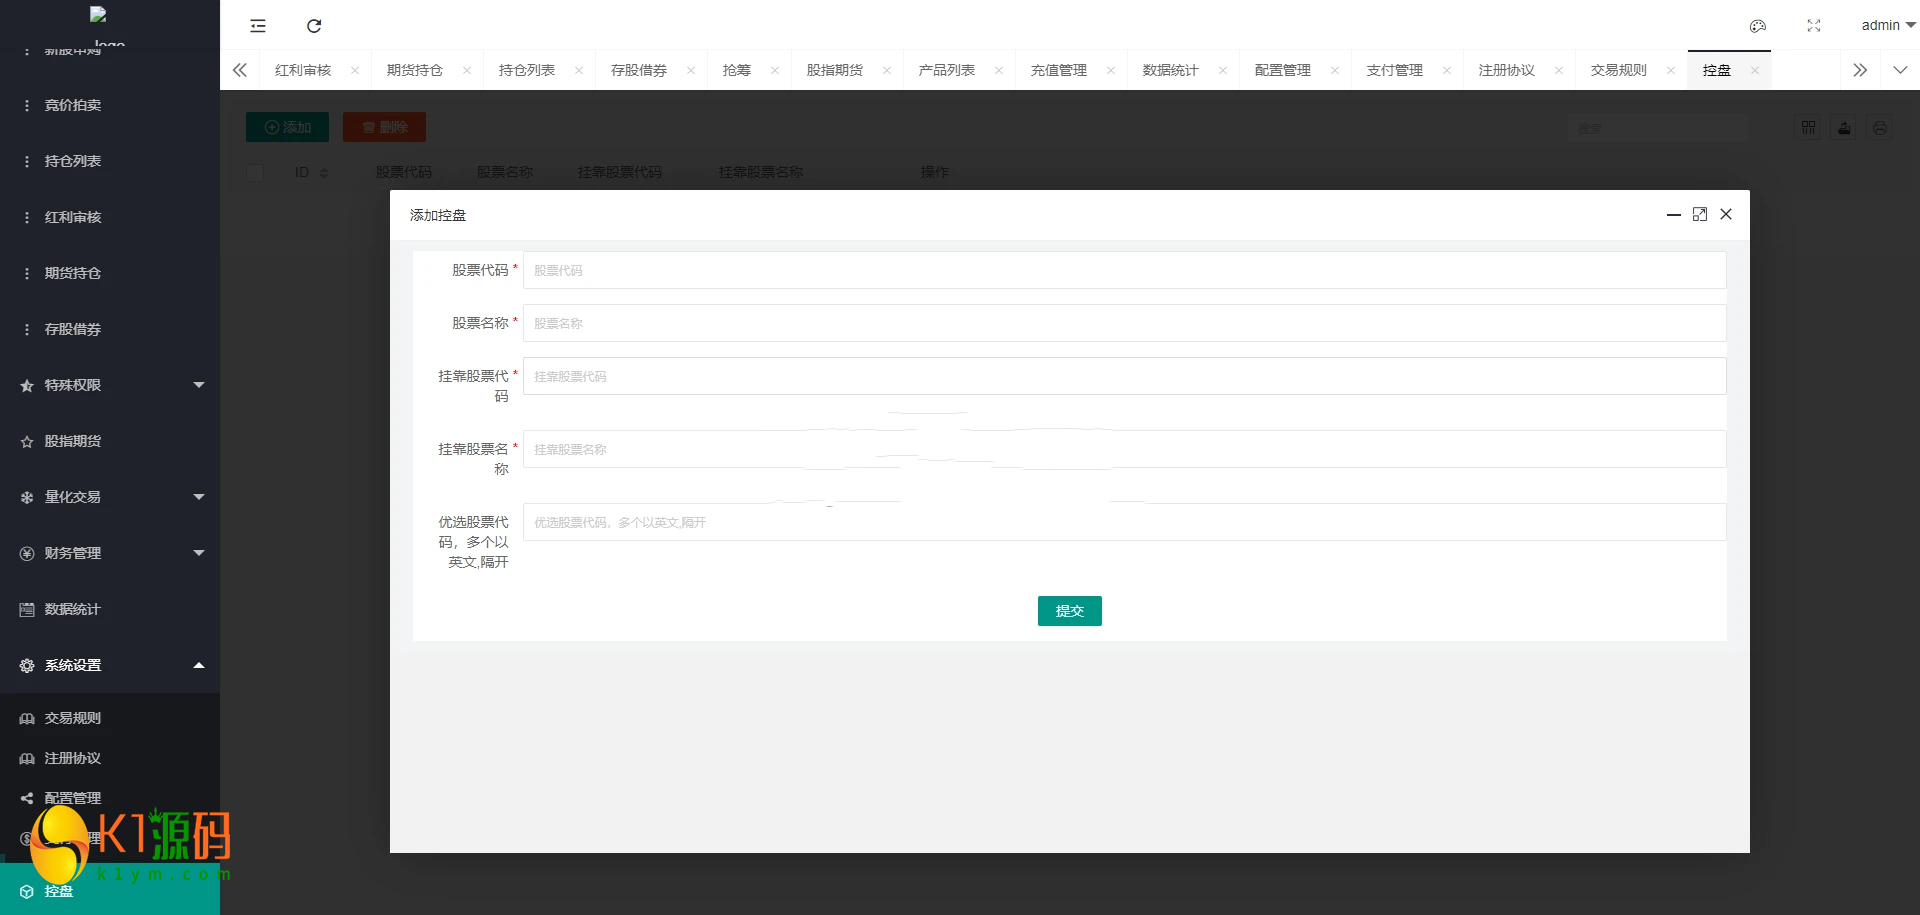Viewport: 1920px width, 915px height.
Task: Switch to the 股指期货 tab
Action: pos(835,70)
